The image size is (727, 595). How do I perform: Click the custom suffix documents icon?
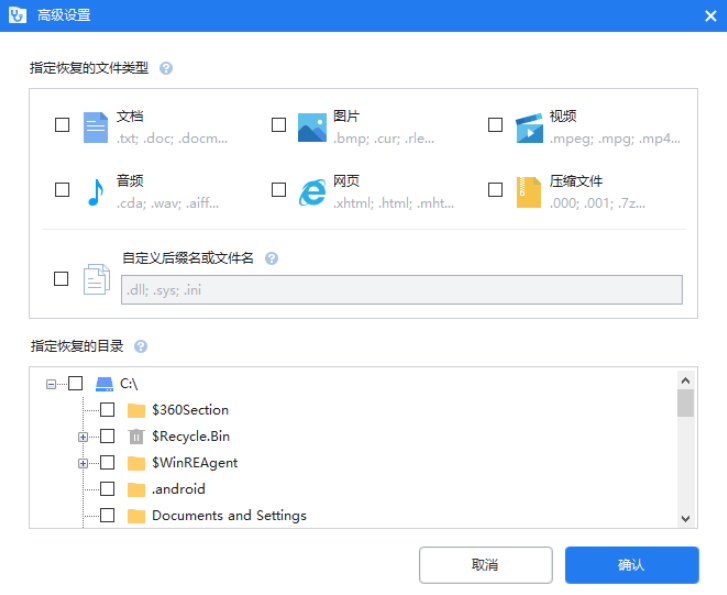(x=96, y=279)
